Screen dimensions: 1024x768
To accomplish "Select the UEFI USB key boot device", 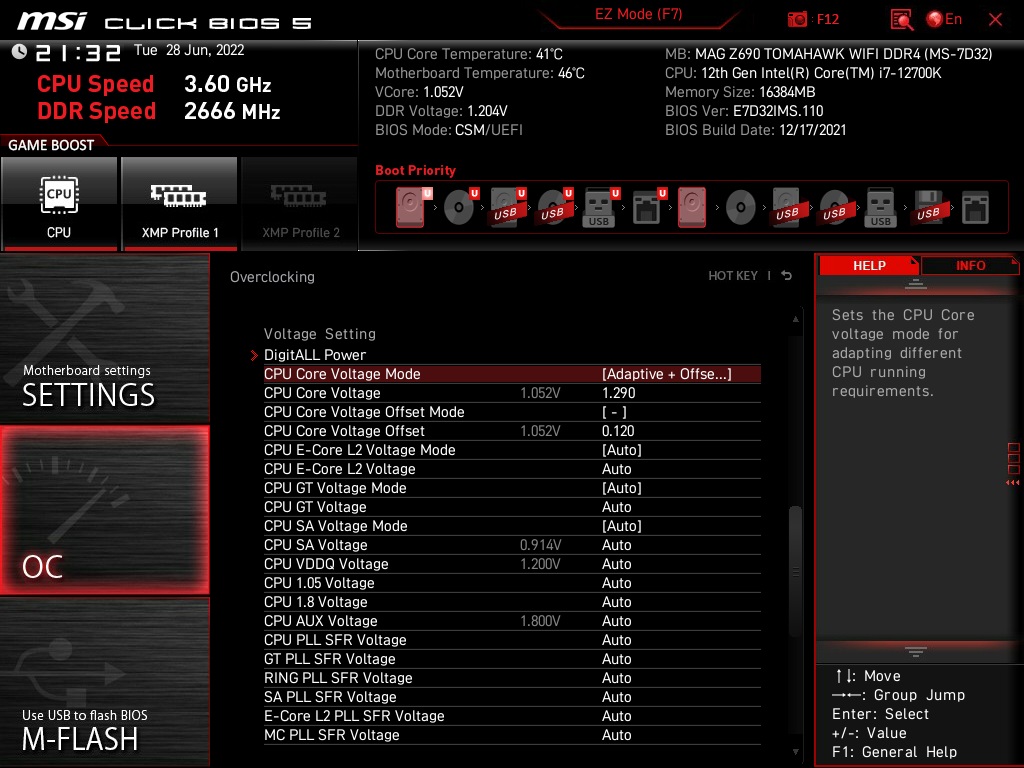I will [600, 208].
